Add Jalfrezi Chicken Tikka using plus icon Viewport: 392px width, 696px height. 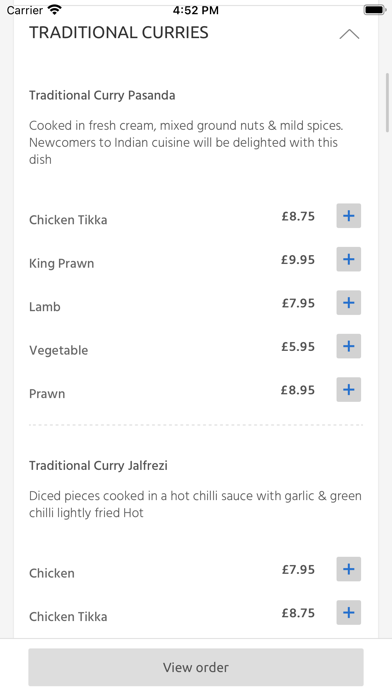click(348, 613)
